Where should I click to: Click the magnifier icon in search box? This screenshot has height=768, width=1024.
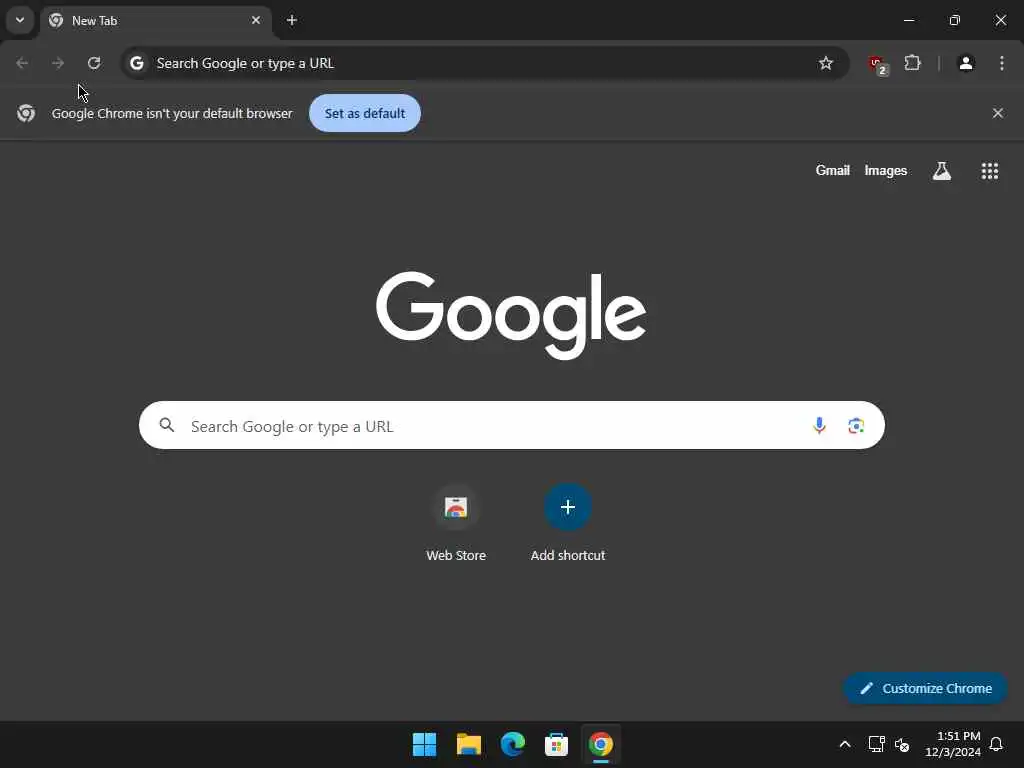pyautogui.click(x=167, y=425)
